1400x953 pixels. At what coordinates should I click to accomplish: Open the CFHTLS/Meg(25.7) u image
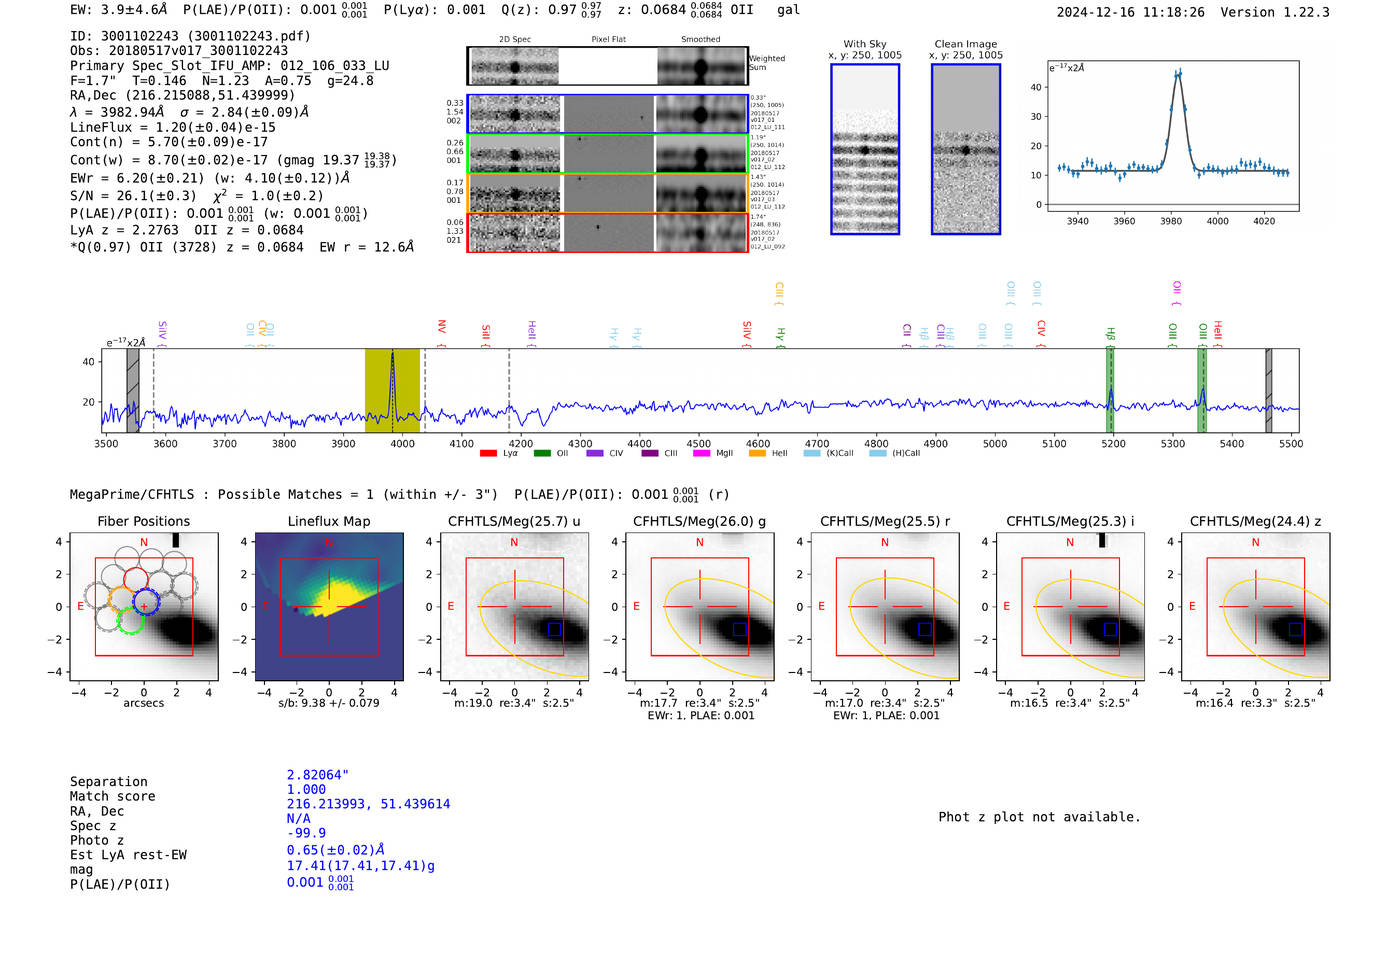point(514,607)
